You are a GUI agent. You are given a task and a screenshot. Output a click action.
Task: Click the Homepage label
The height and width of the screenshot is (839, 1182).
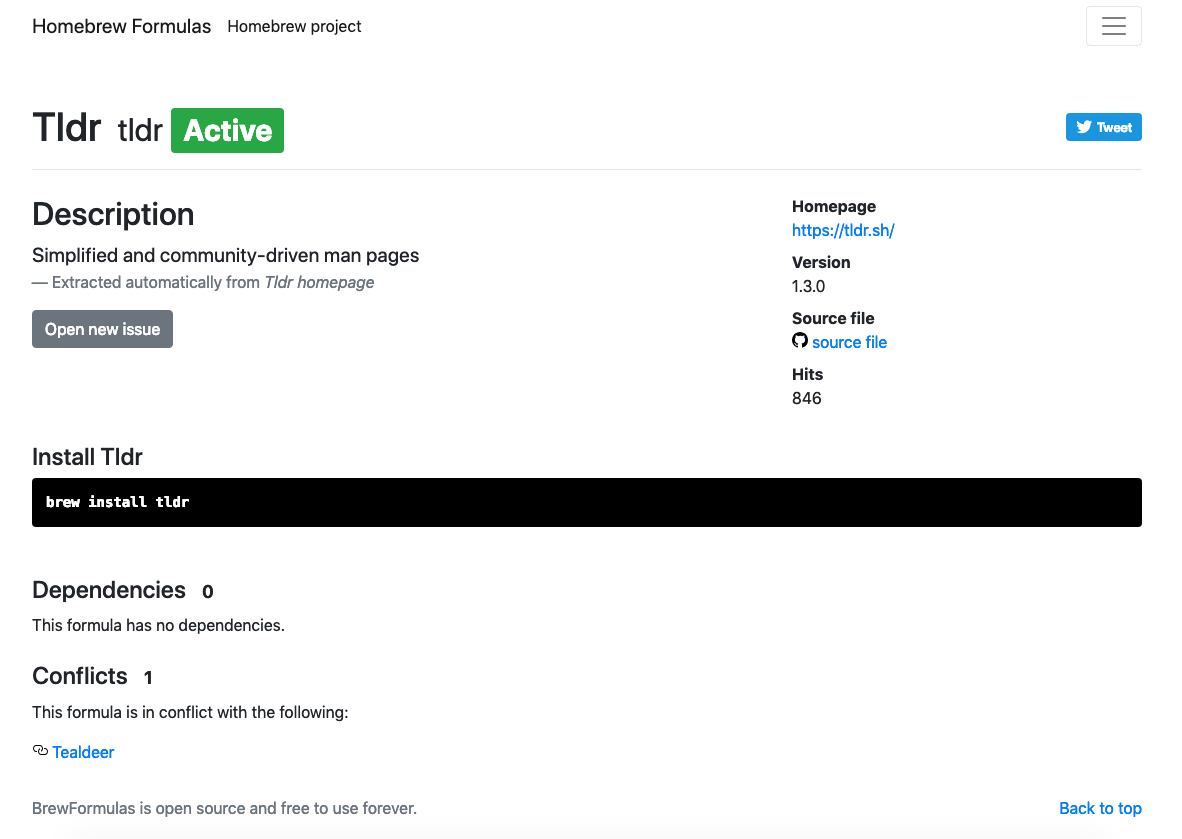pyautogui.click(x=834, y=207)
